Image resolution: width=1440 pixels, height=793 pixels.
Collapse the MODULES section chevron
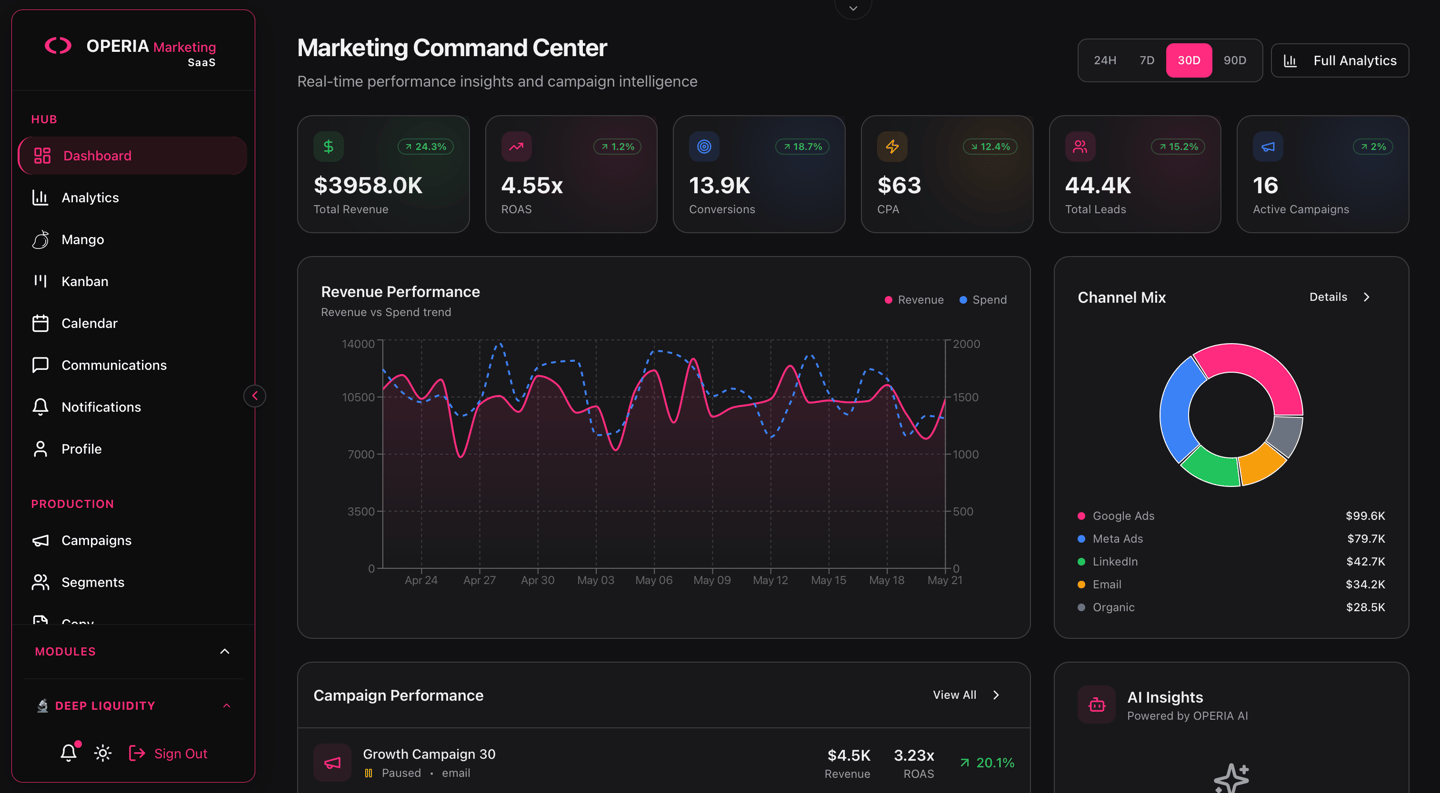[225, 651]
